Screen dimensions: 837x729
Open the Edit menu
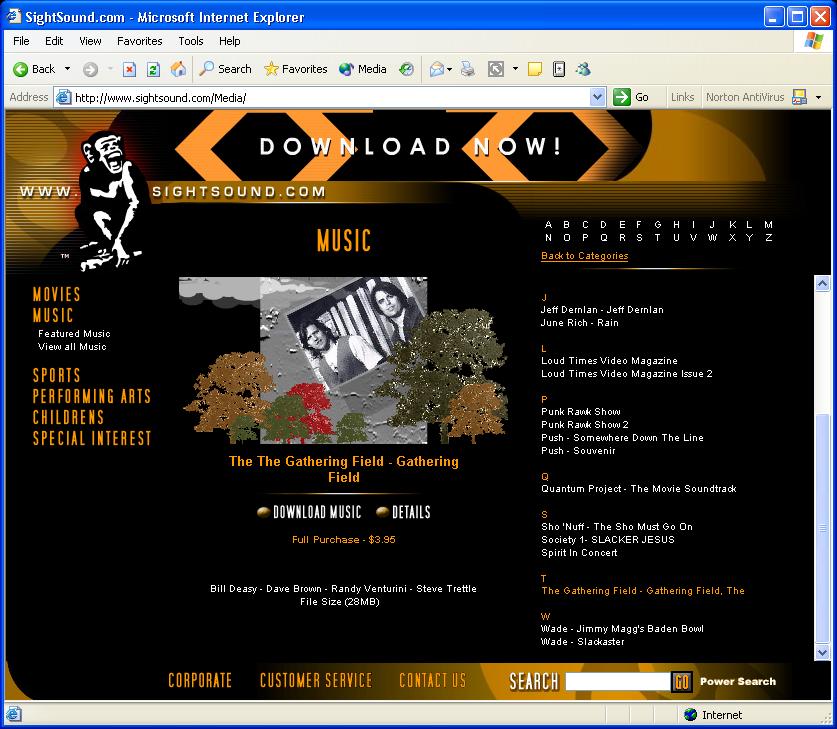coord(54,41)
